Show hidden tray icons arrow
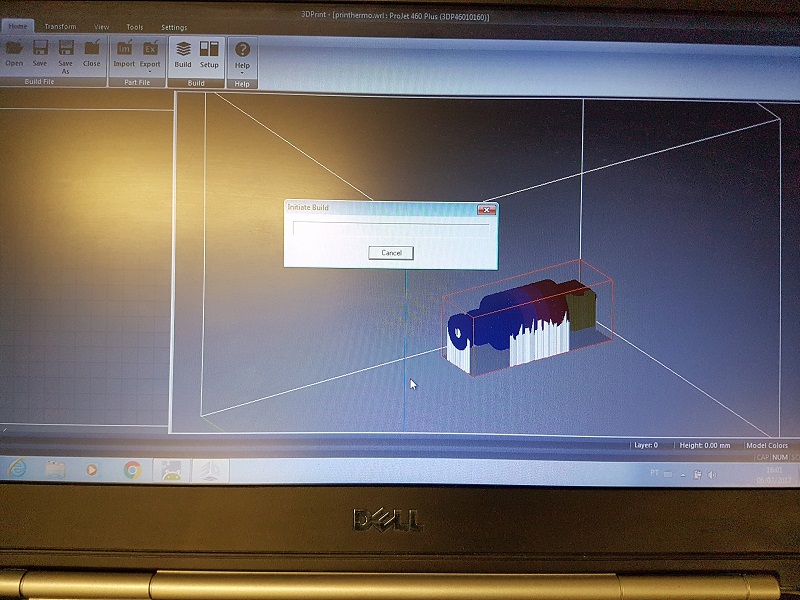Viewport: 800px width, 600px height. (x=683, y=475)
